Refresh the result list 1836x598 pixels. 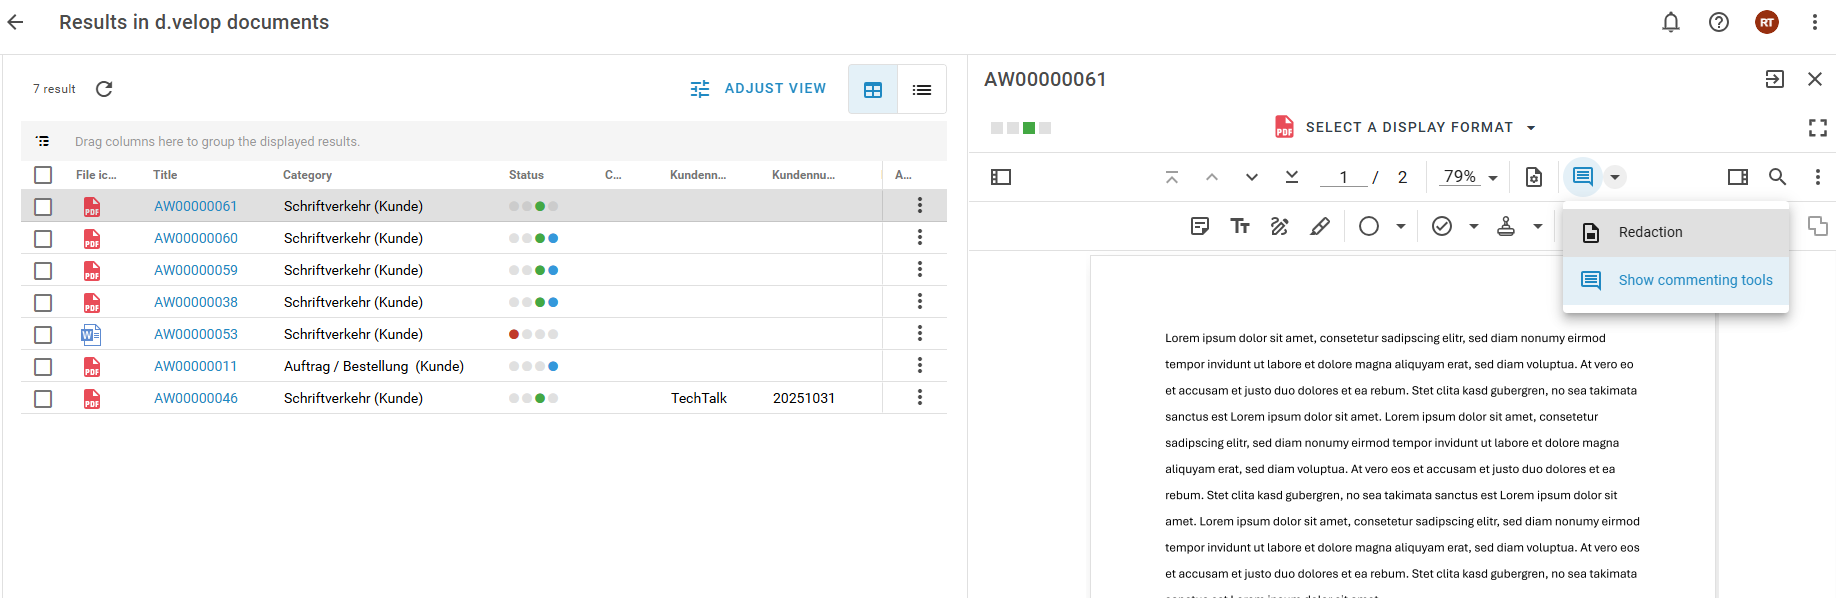104,89
